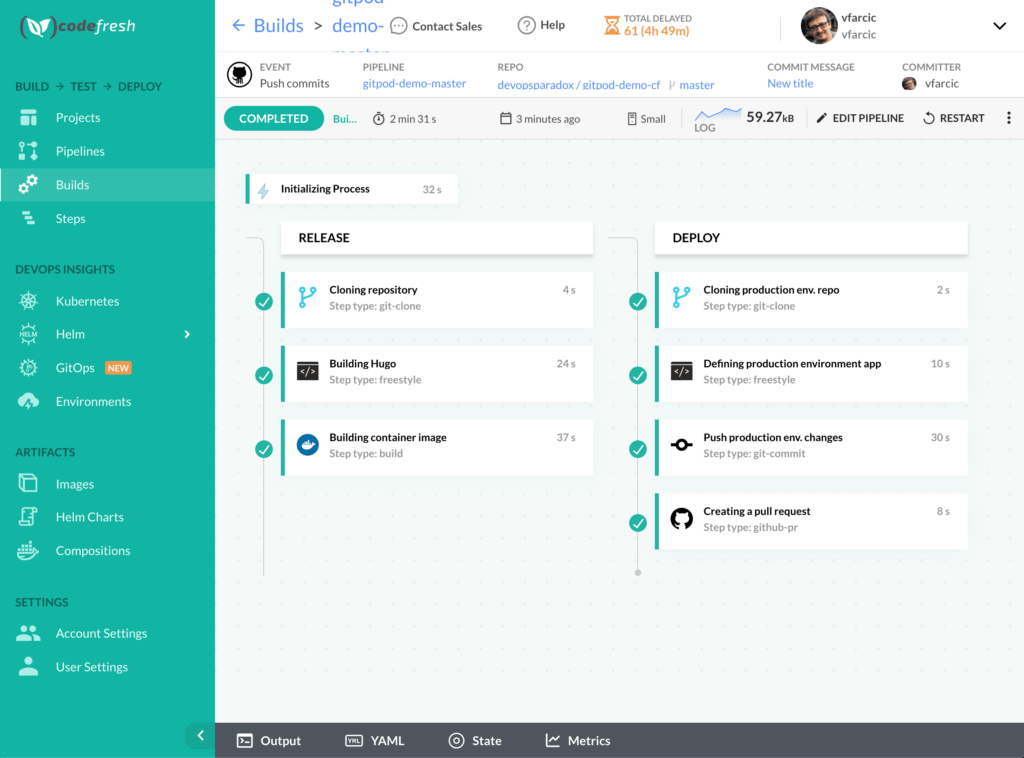Click the COMPLETED status badge
1024x758 pixels.
coord(274,118)
